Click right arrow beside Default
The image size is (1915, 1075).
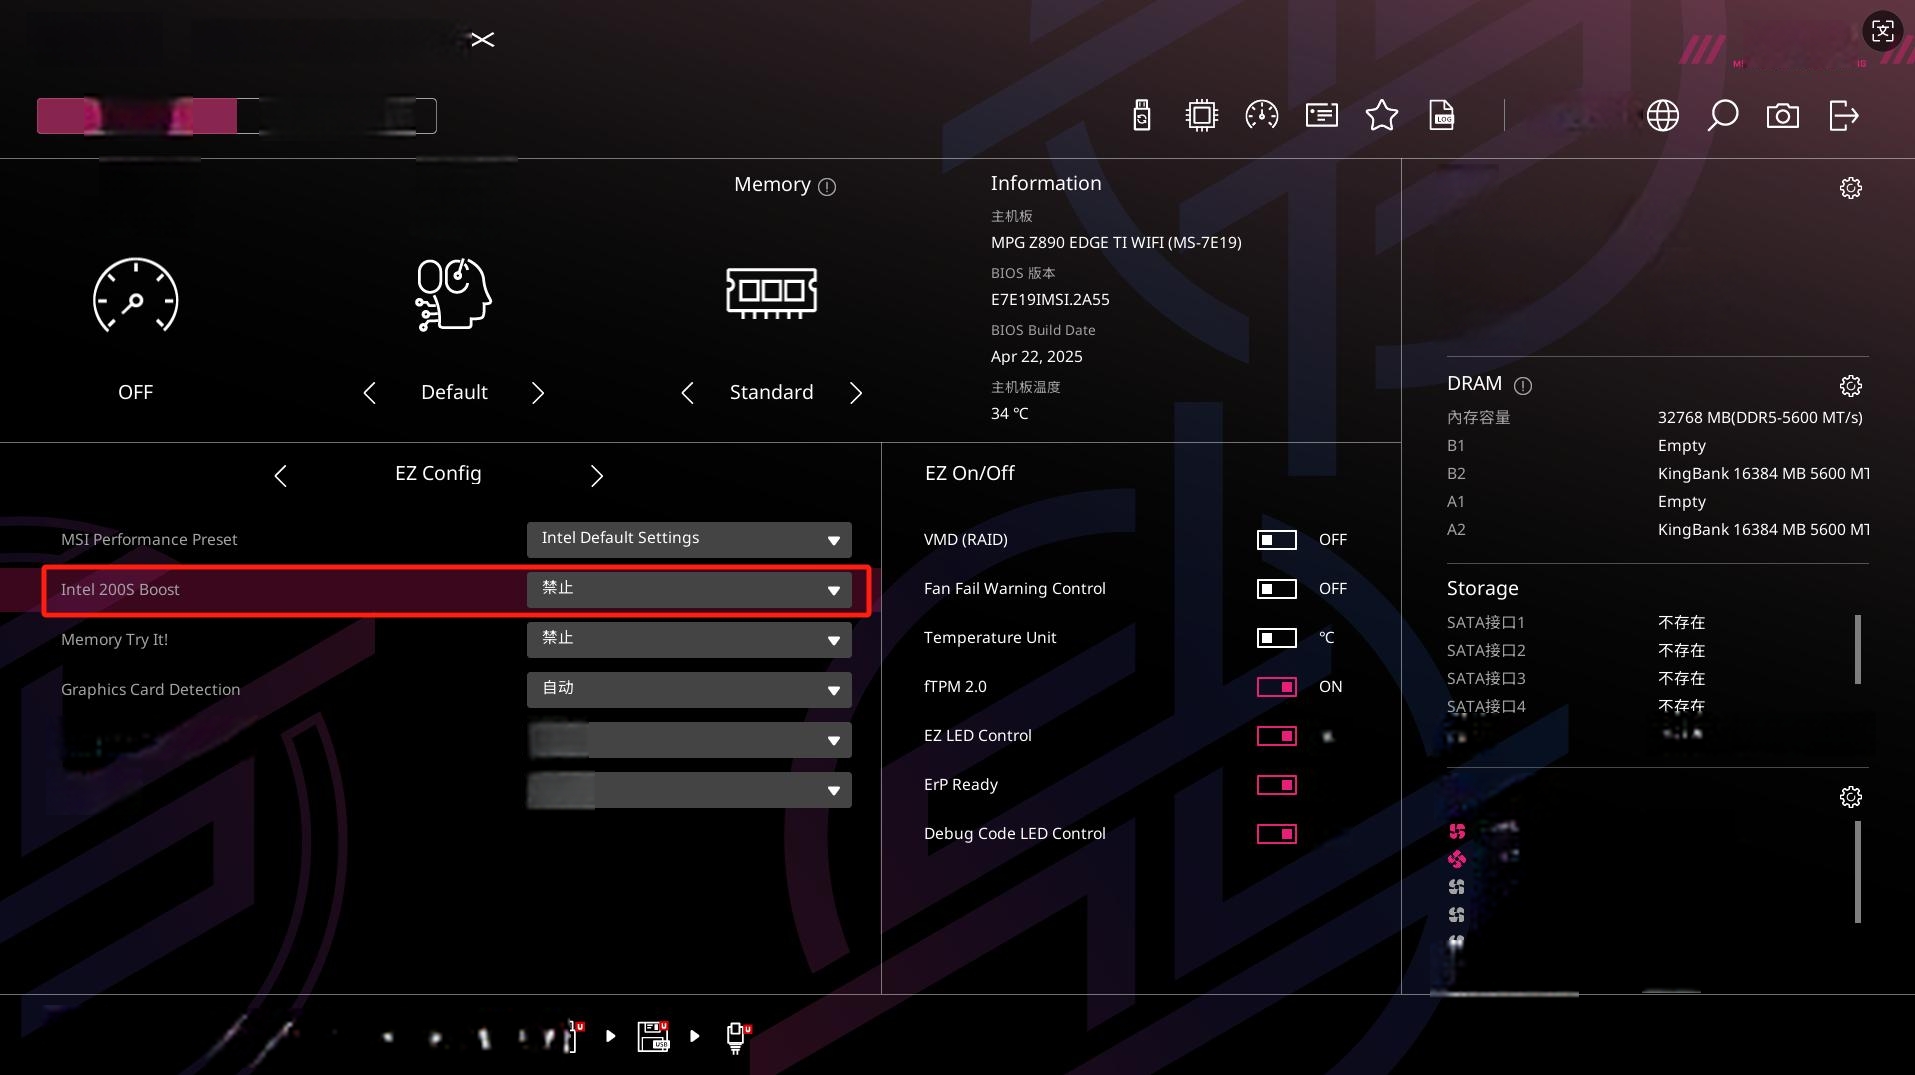click(x=538, y=393)
